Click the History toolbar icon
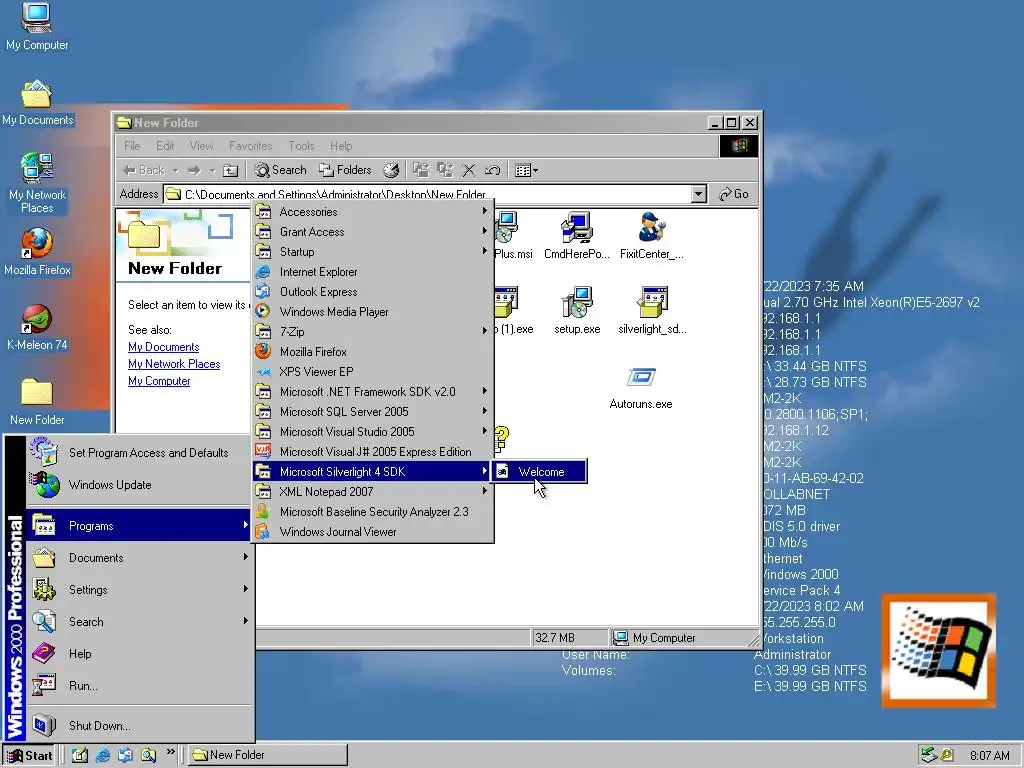Screen dimensions: 1024x768 pyautogui.click(x=391, y=170)
